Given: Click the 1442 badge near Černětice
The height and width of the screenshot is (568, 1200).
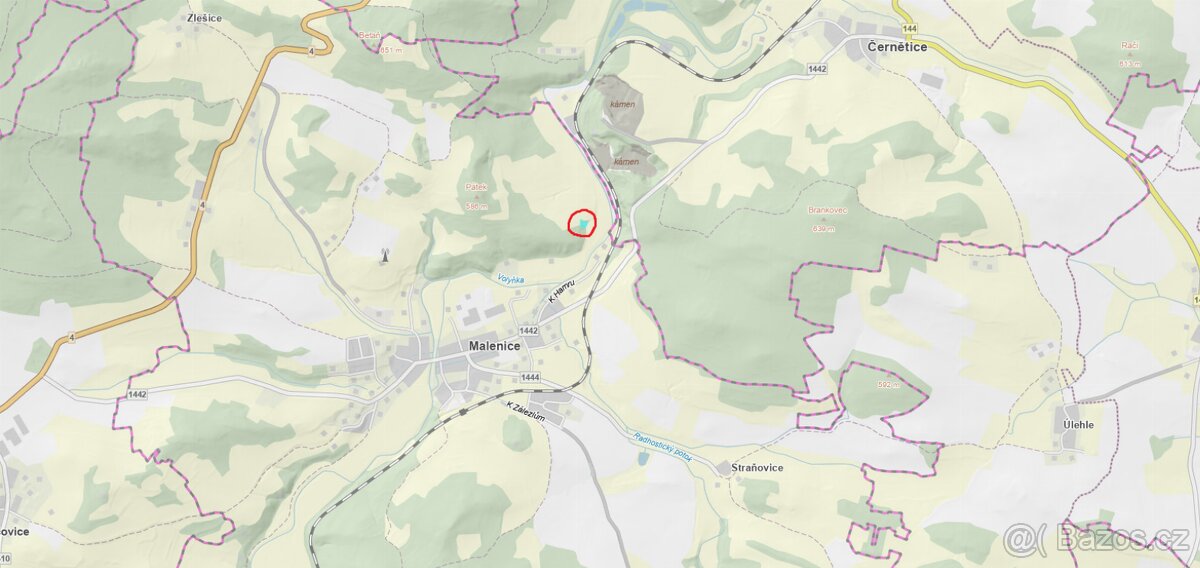Looking at the screenshot, I should (817, 69).
